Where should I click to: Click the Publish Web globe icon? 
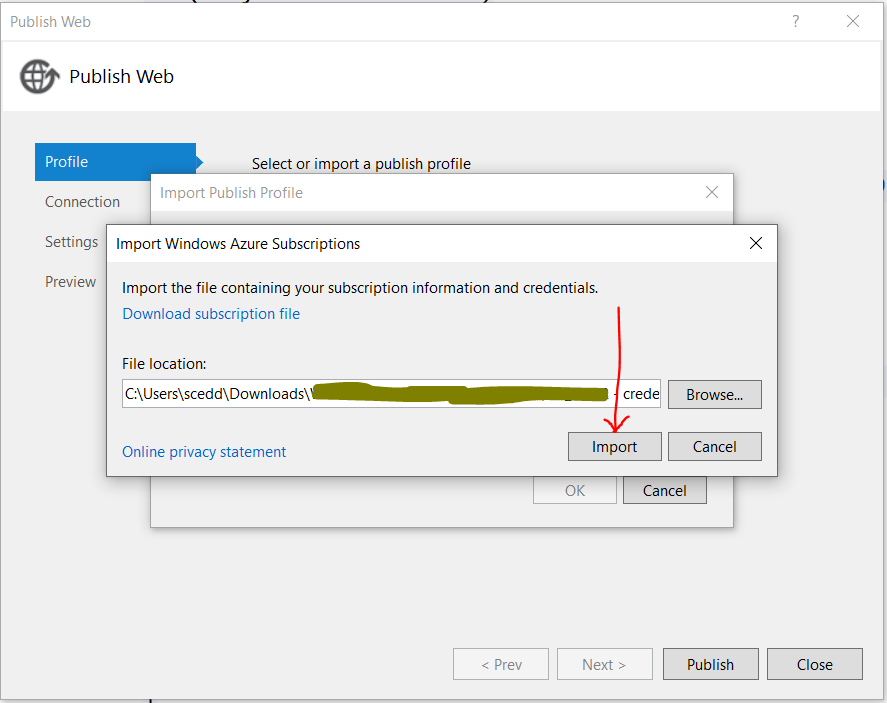click(40, 76)
